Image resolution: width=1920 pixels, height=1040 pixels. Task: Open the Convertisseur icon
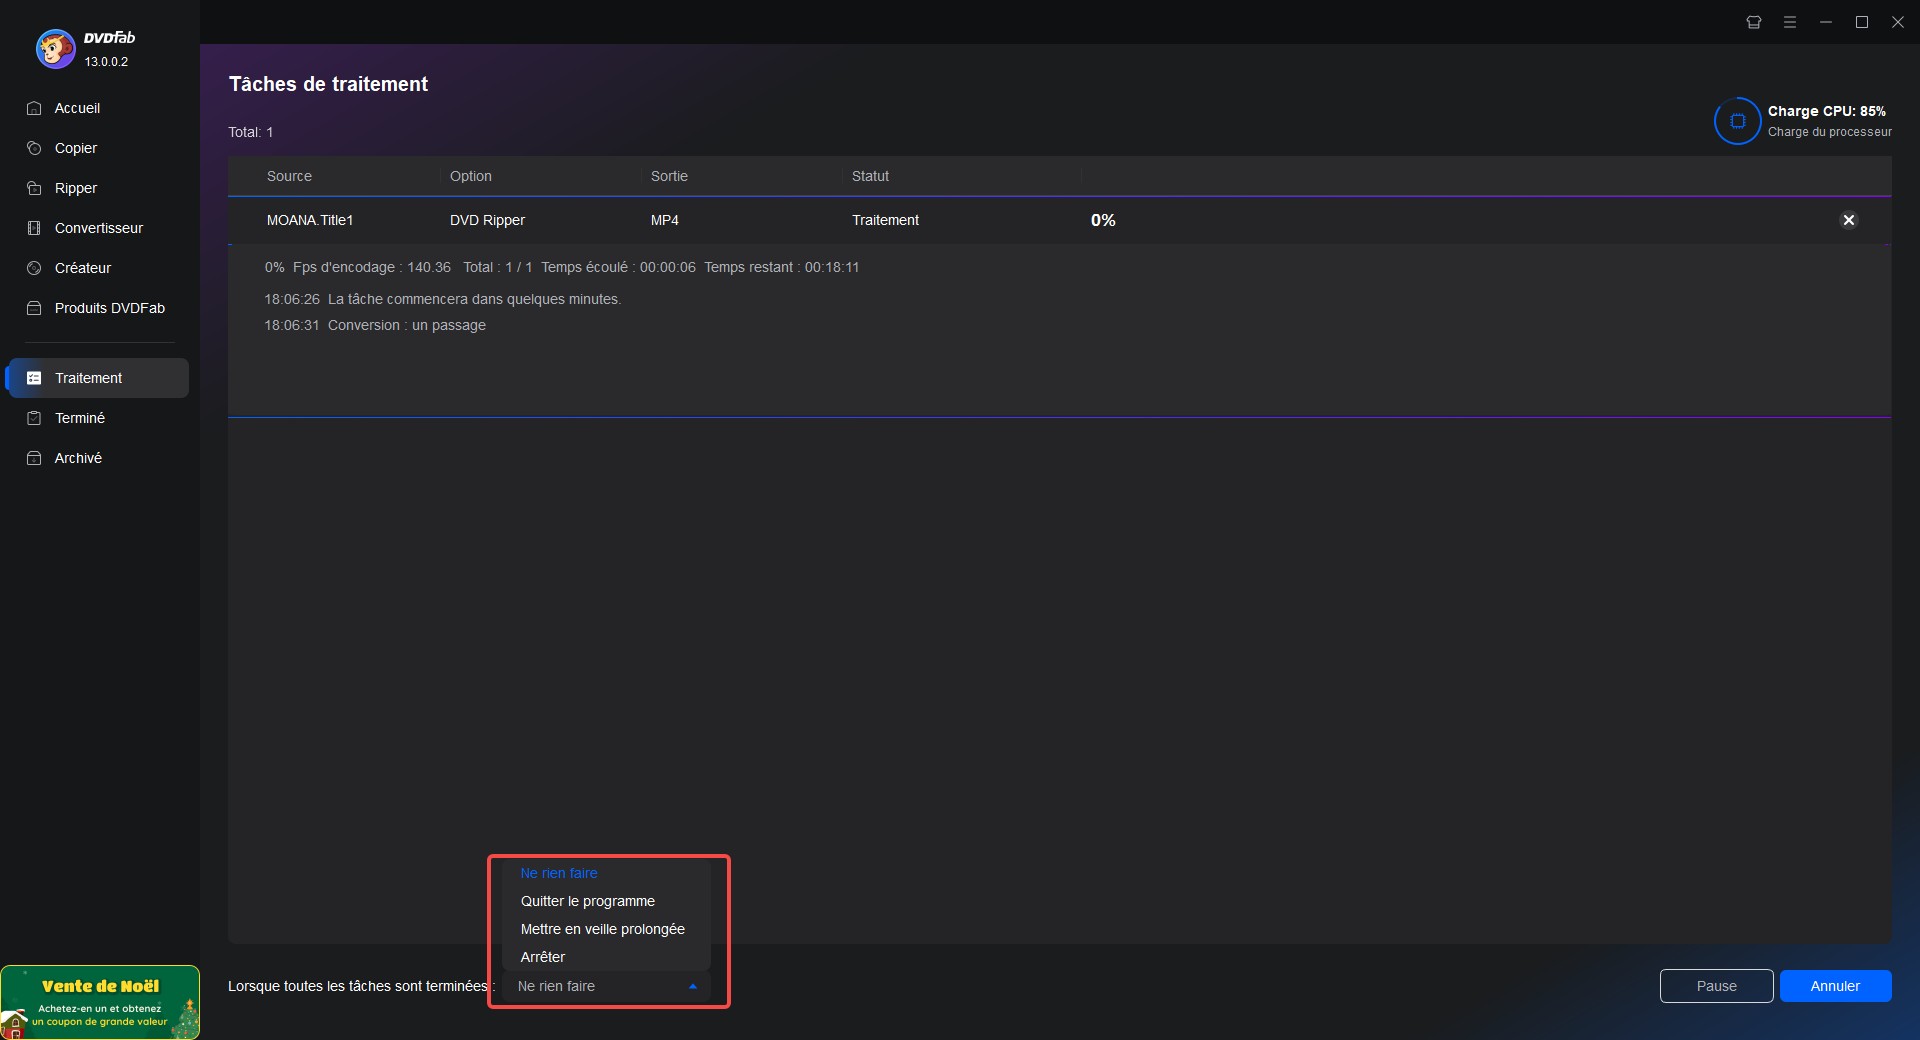pos(34,228)
